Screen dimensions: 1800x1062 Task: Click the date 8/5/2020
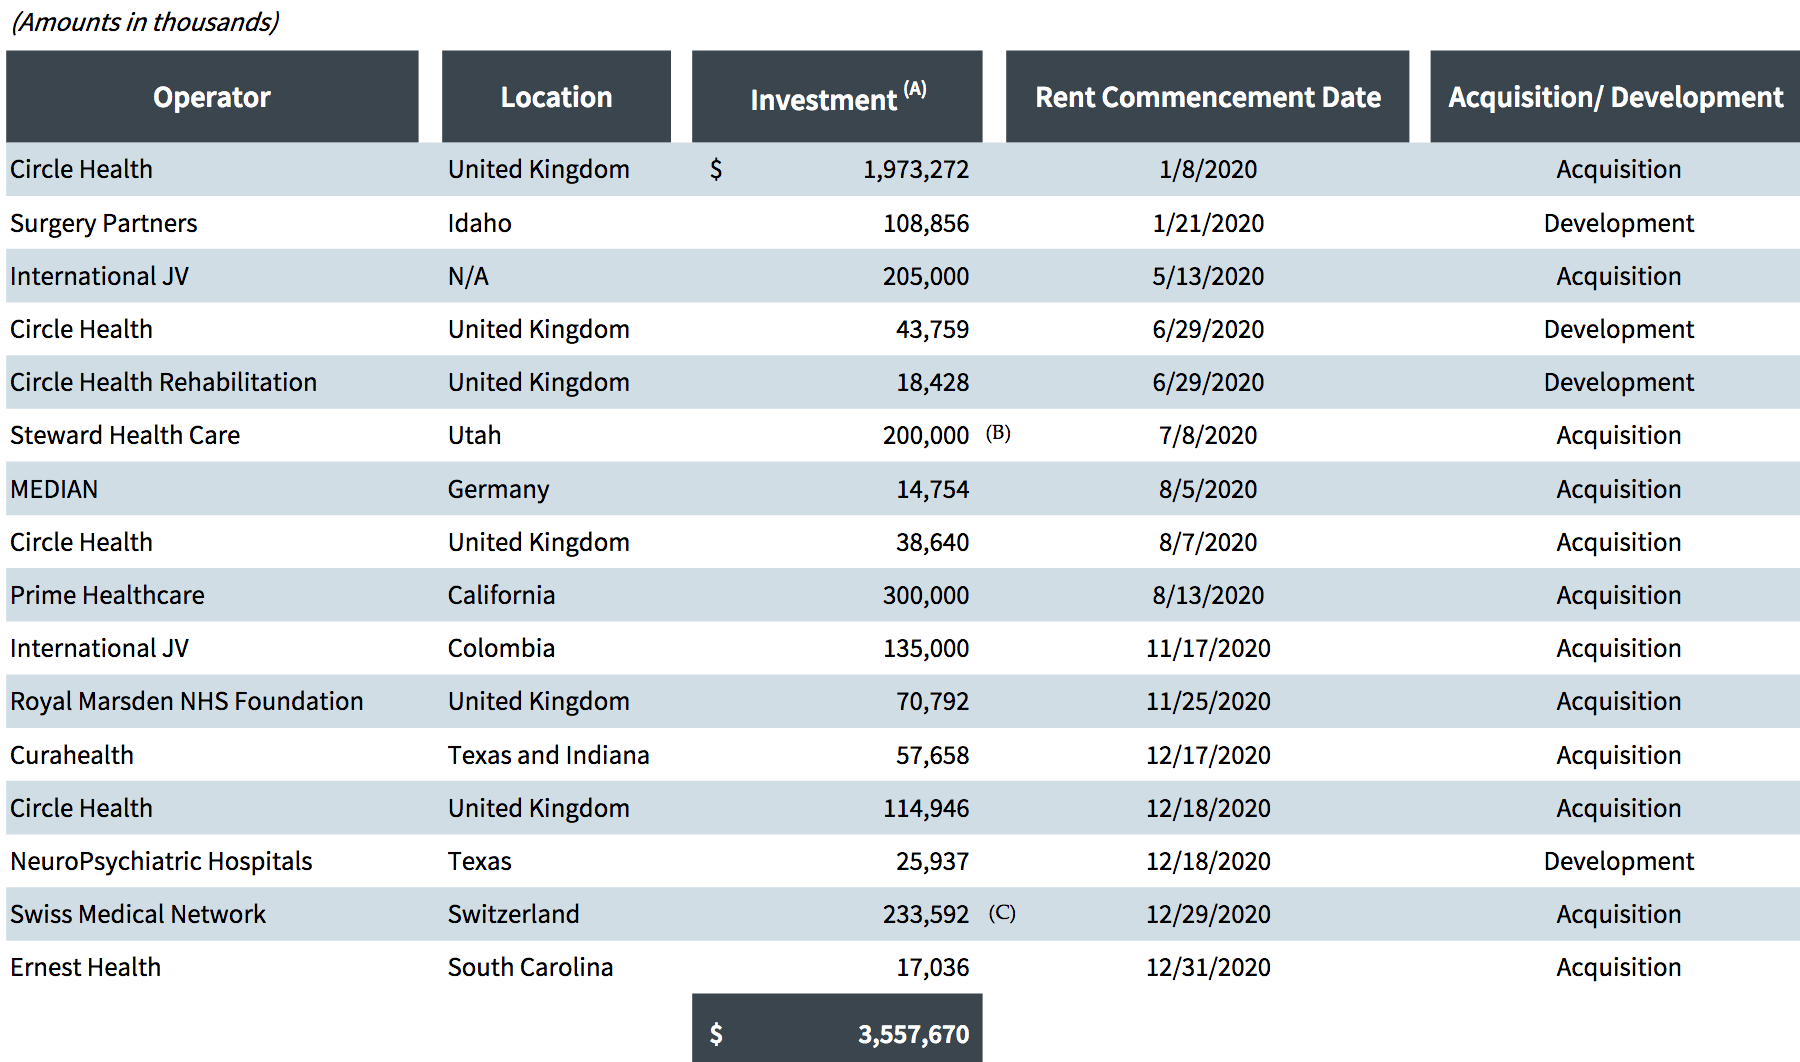pyautogui.click(x=1208, y=489)
